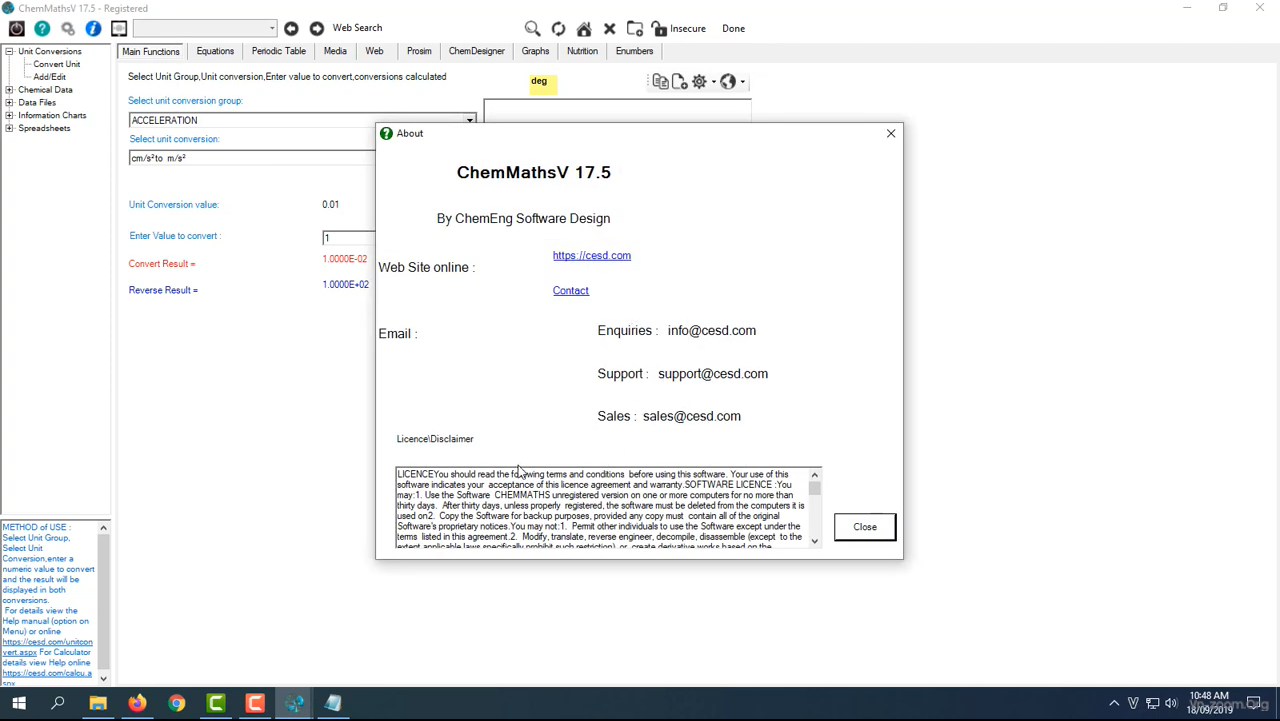The height and width of the screenshot is (721, 1280).
Task: Switch to the Media tab
Action: pyautogui.click(x=335, y=51)
